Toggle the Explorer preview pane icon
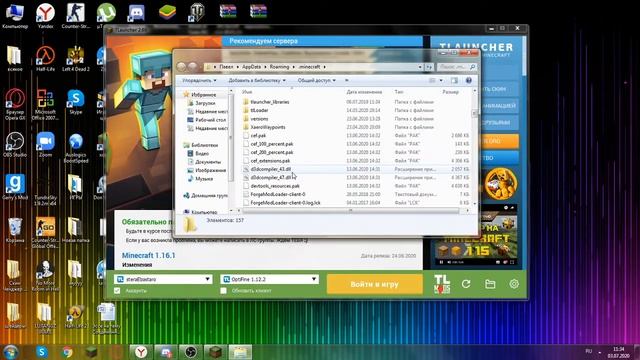640x360 pixels. point(454,80)
